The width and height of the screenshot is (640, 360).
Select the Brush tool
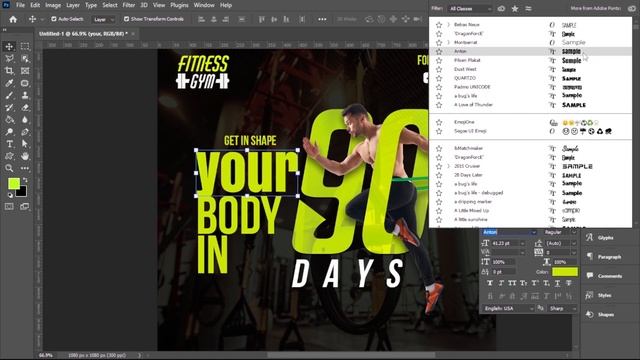coord(9,96)
